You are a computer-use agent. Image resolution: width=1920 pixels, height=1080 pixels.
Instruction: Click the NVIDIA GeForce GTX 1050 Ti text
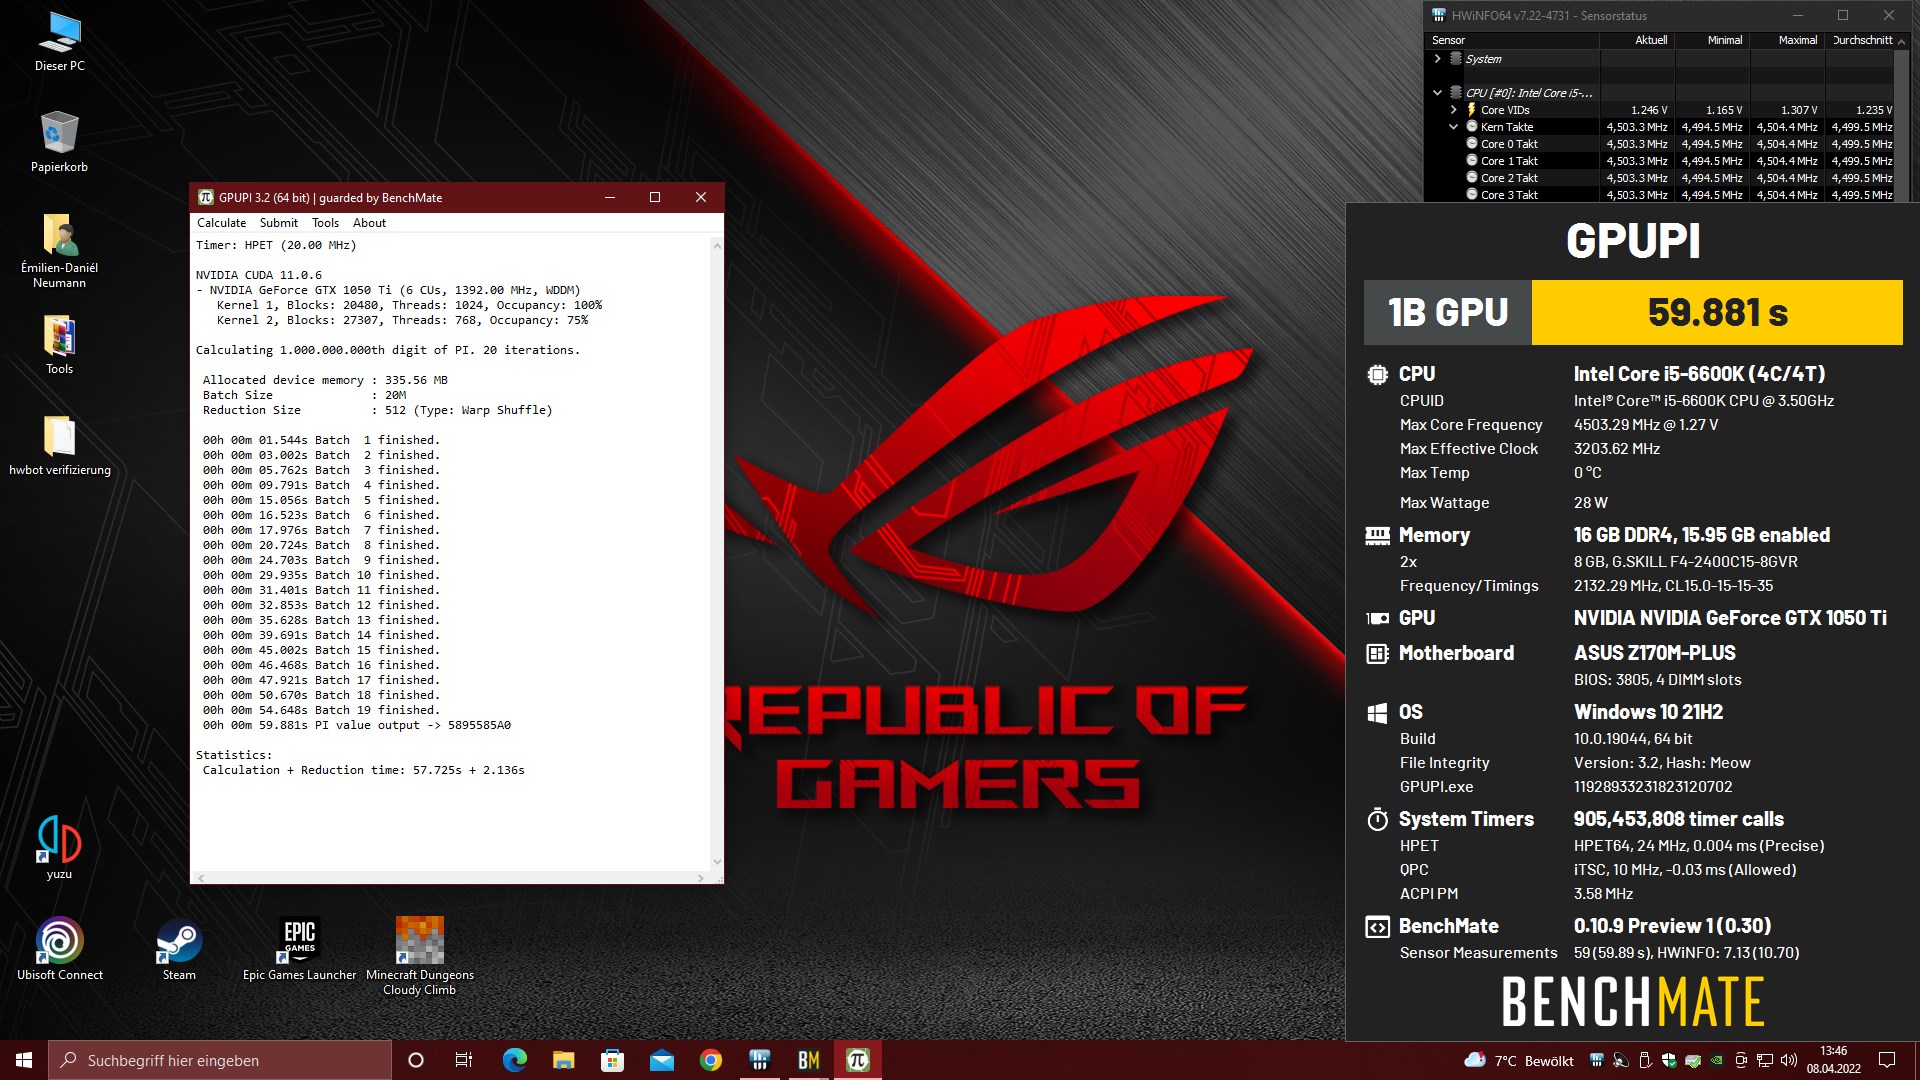point(1730,618)
